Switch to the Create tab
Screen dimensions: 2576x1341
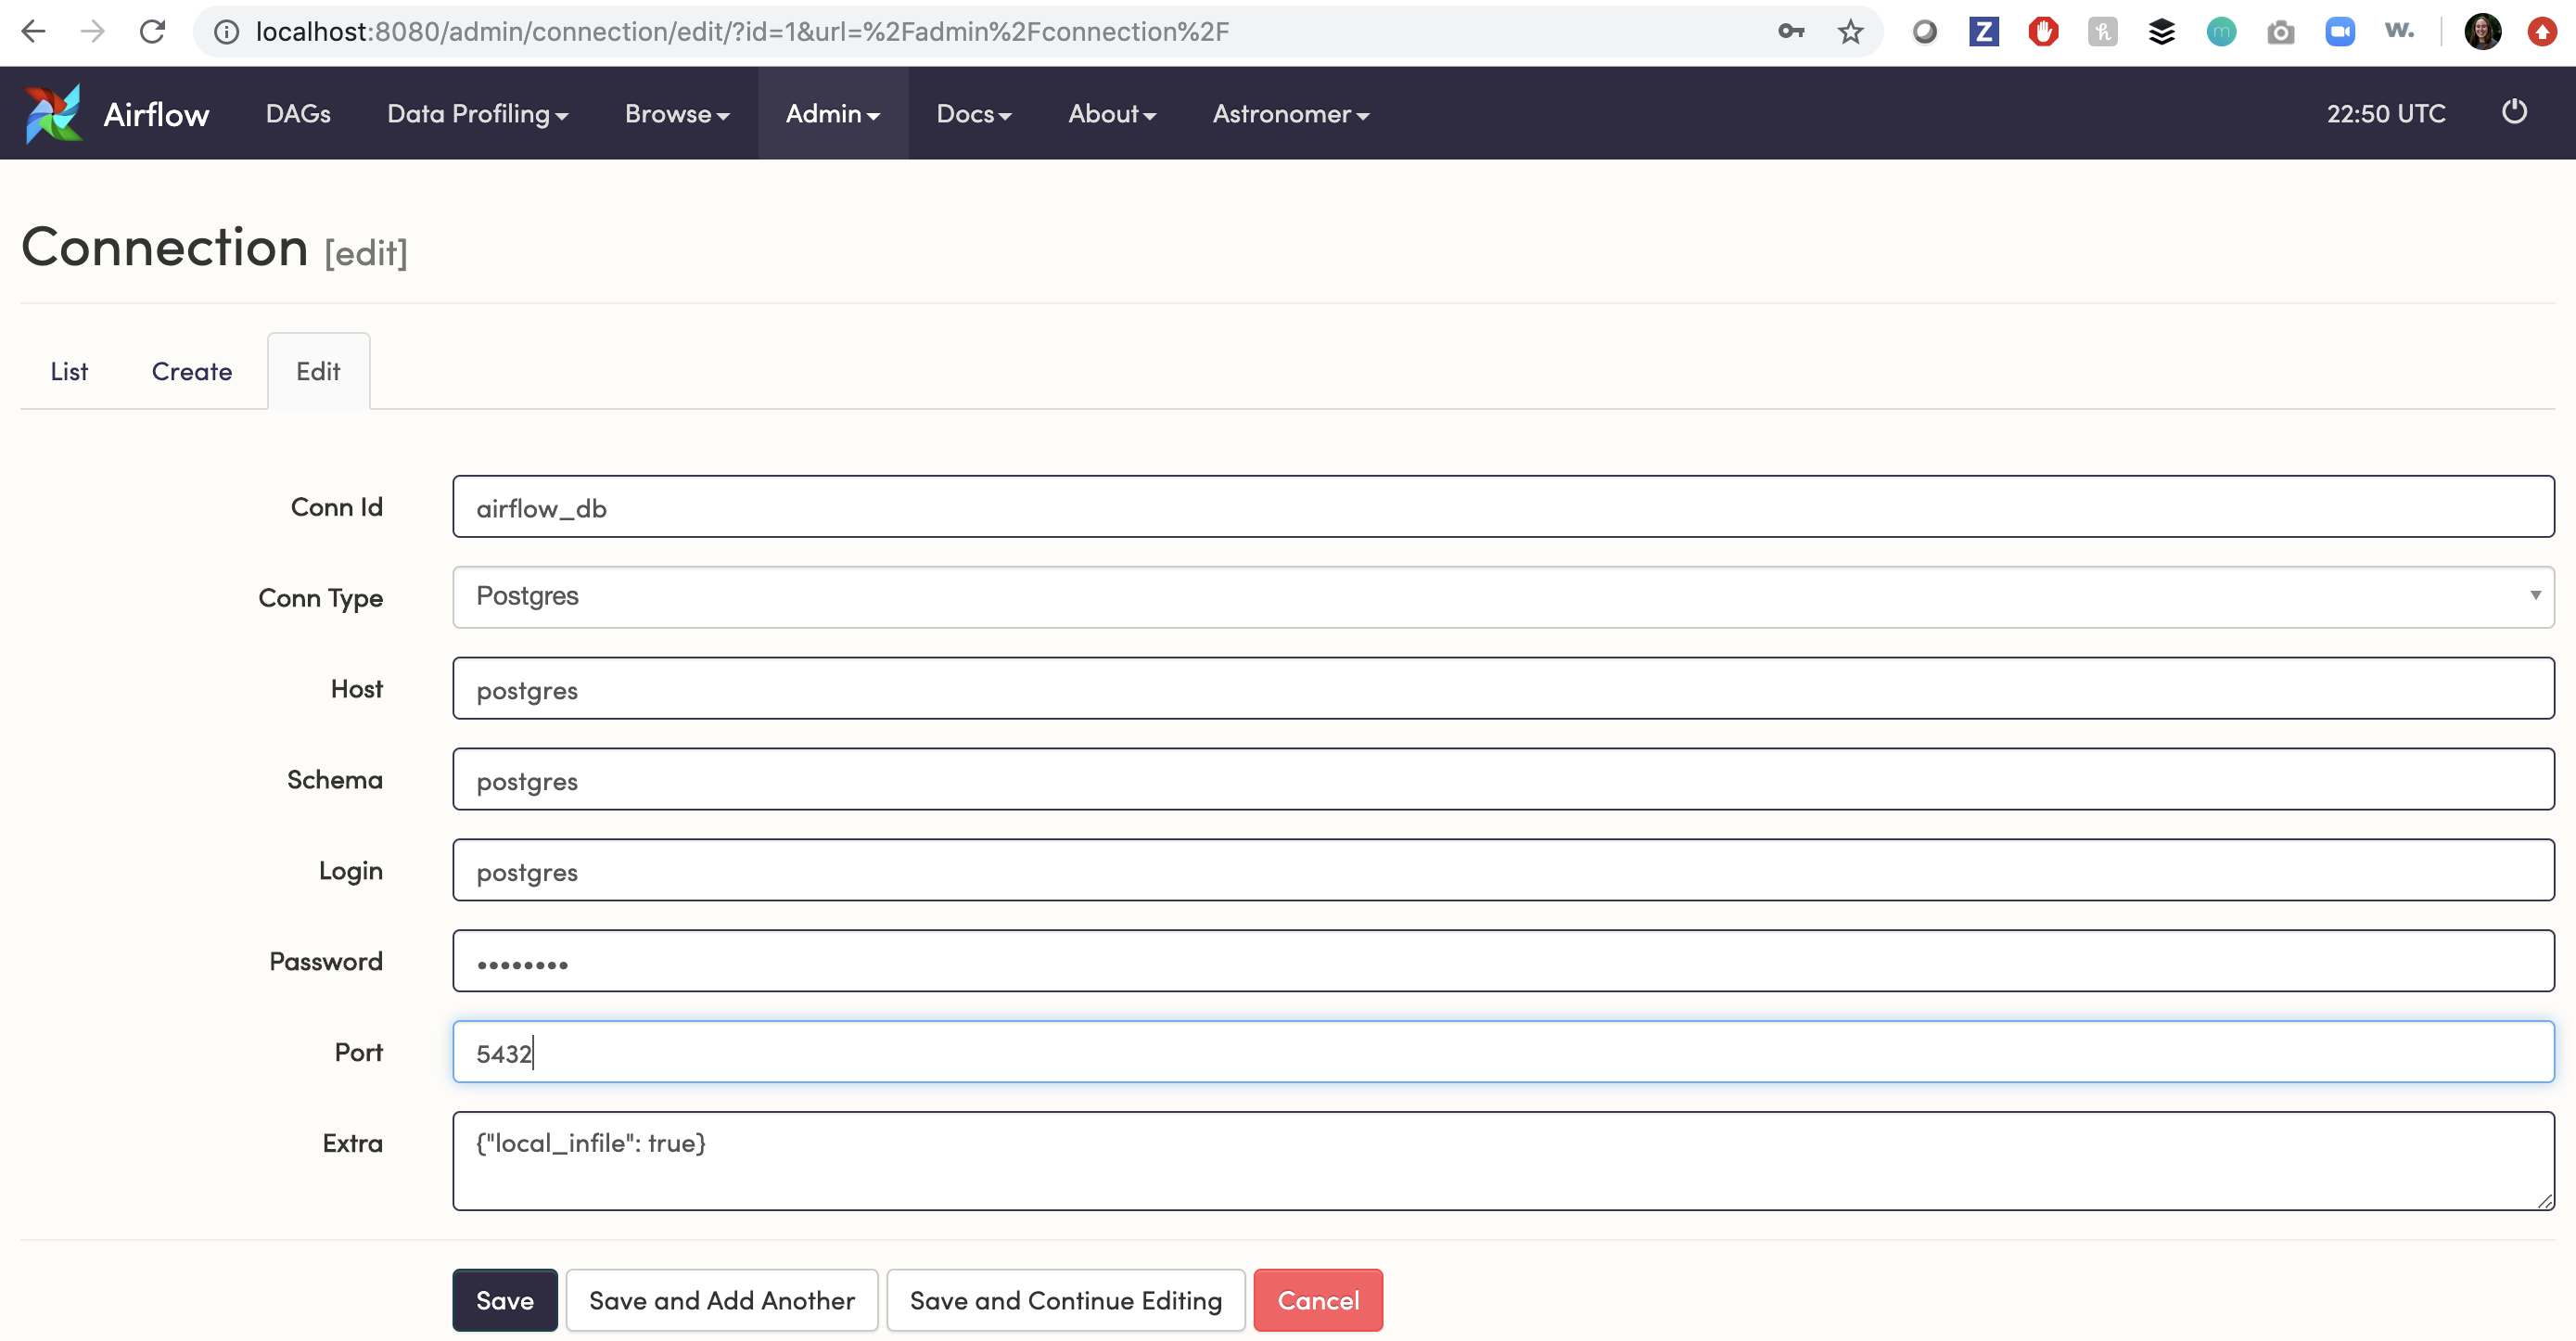click(x=191, y=371)
